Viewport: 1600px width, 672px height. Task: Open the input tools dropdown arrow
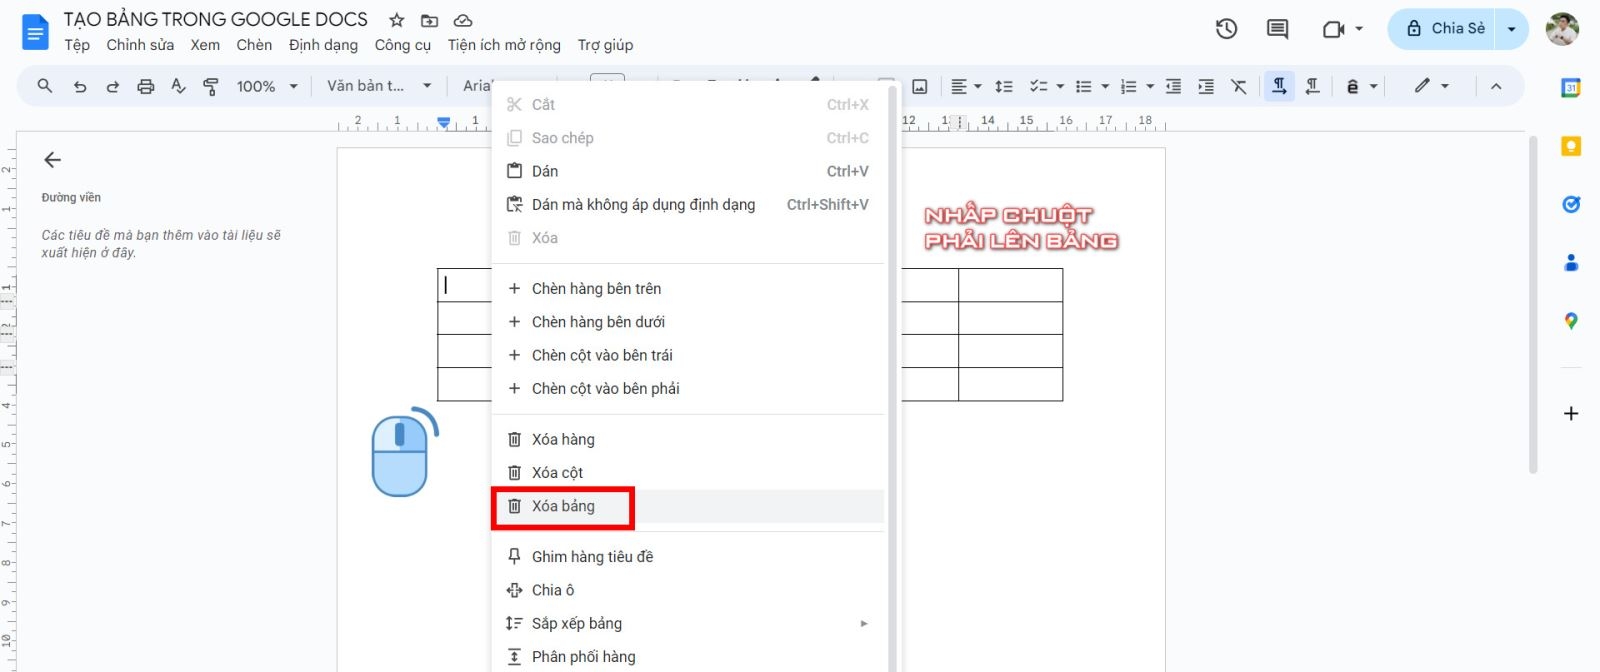point(1374,87)
